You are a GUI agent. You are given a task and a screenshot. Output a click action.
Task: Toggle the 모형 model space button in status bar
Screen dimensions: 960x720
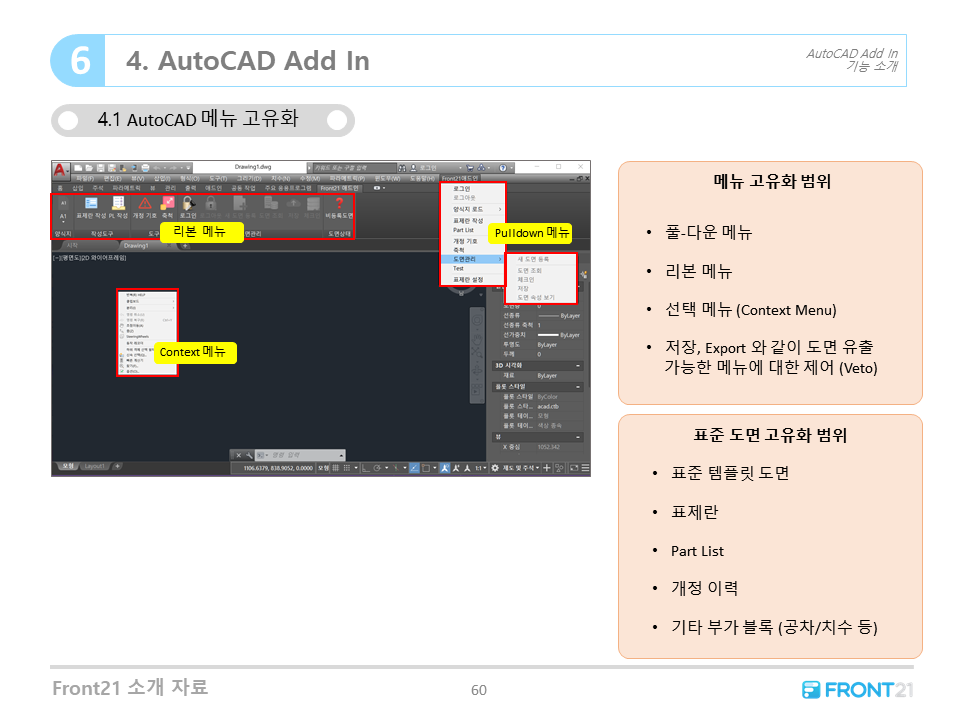coord(323,468)
